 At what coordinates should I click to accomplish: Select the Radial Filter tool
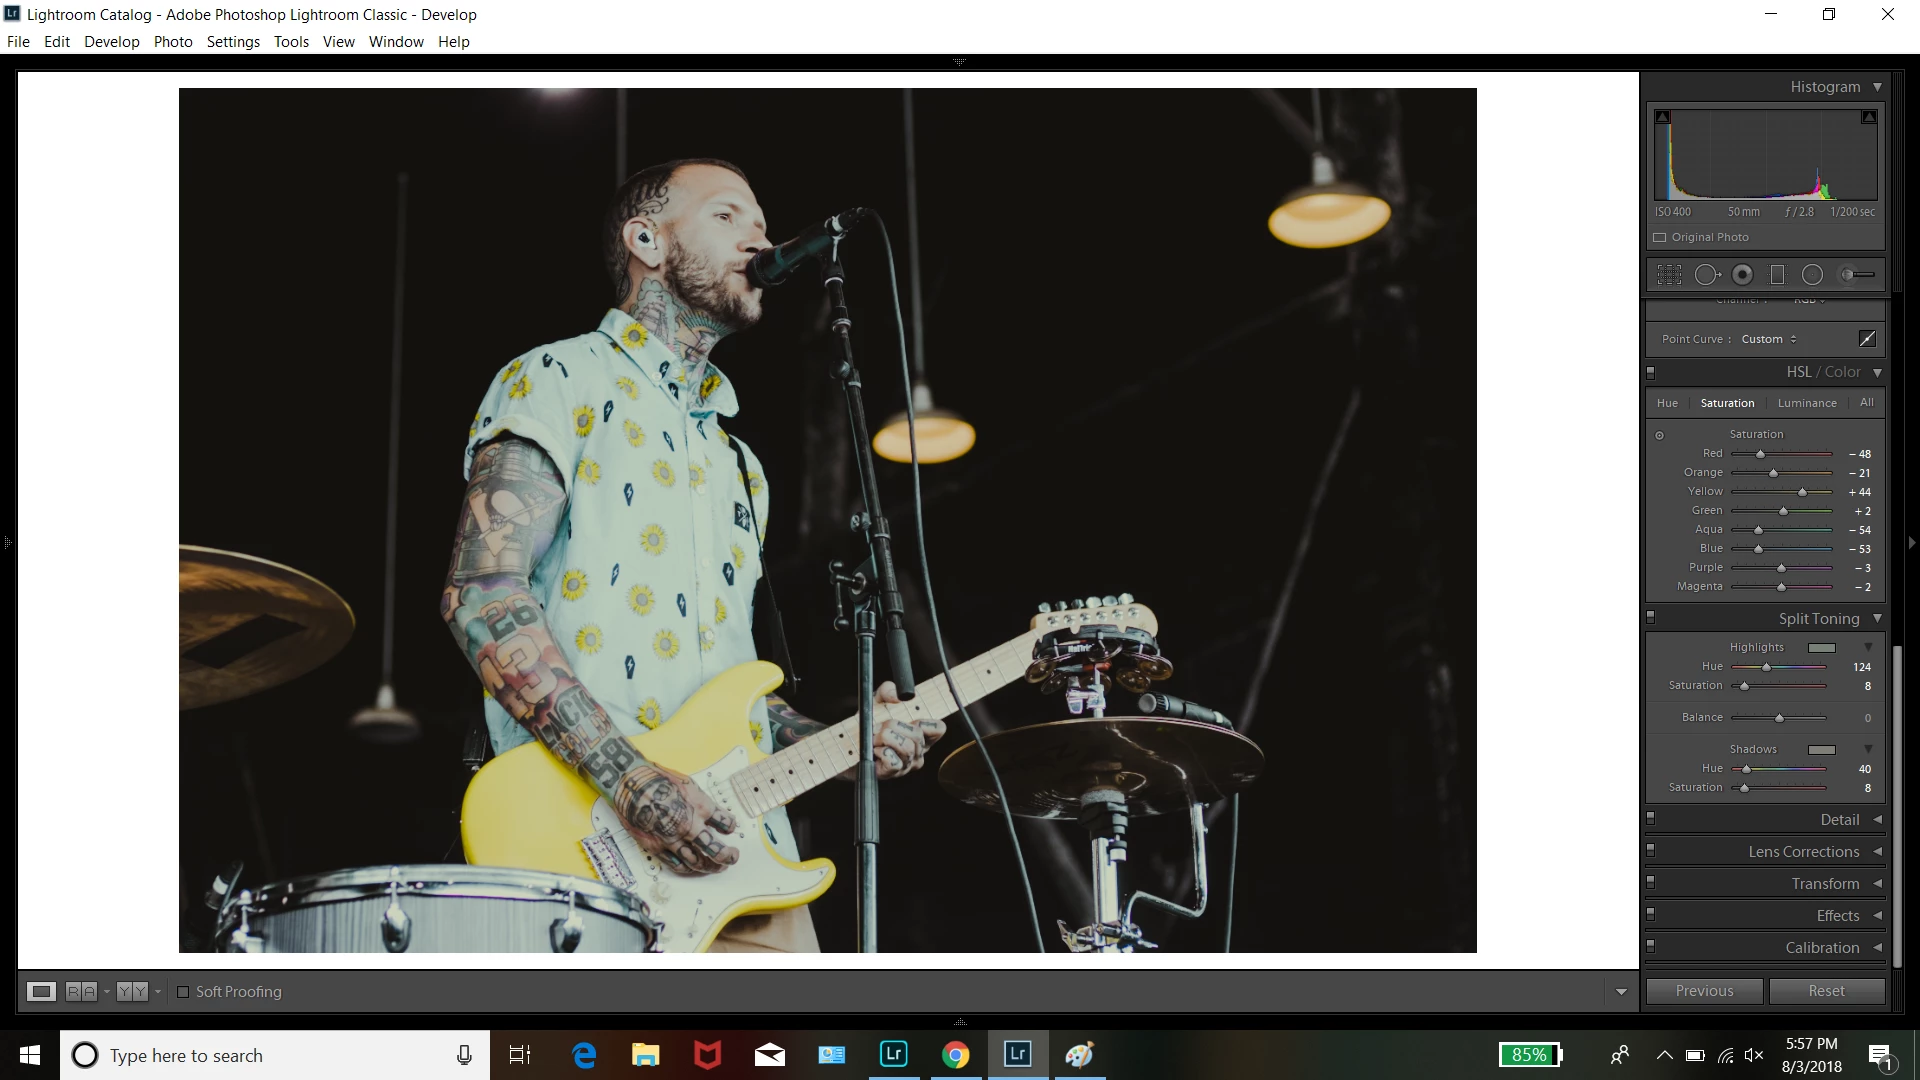[1812, 275]
